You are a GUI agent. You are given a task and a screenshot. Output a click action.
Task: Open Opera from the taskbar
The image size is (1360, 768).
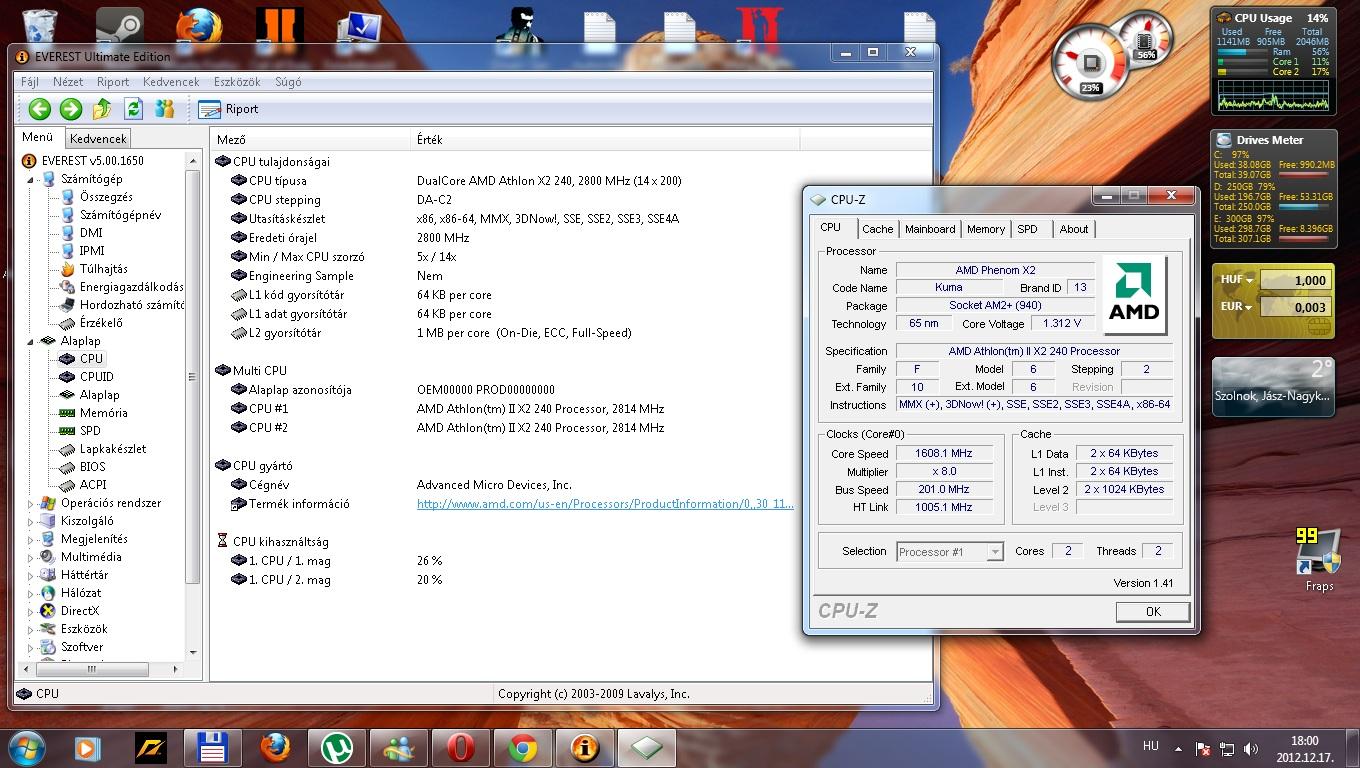click(x=460, y=747)
